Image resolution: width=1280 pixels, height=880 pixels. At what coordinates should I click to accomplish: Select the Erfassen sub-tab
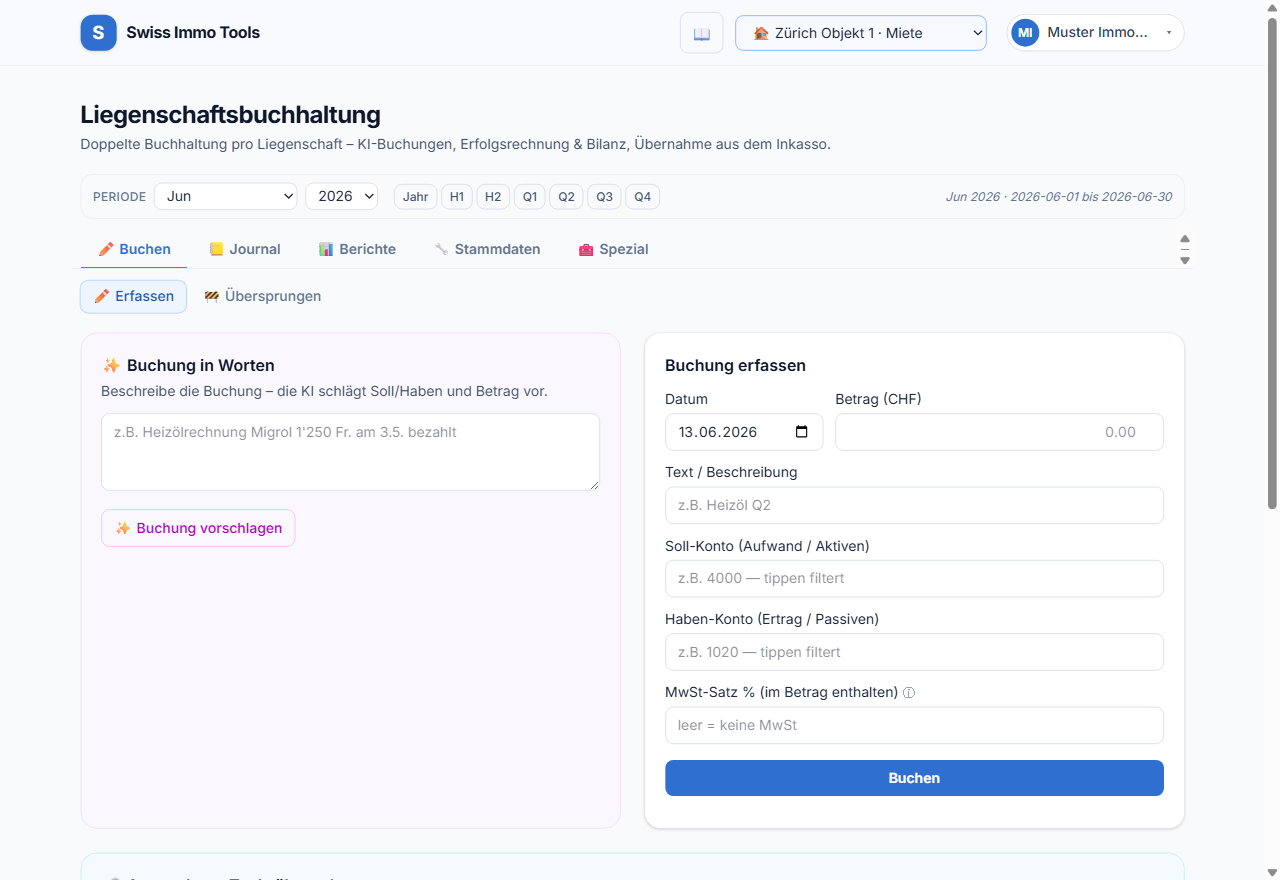coord(133,296)
